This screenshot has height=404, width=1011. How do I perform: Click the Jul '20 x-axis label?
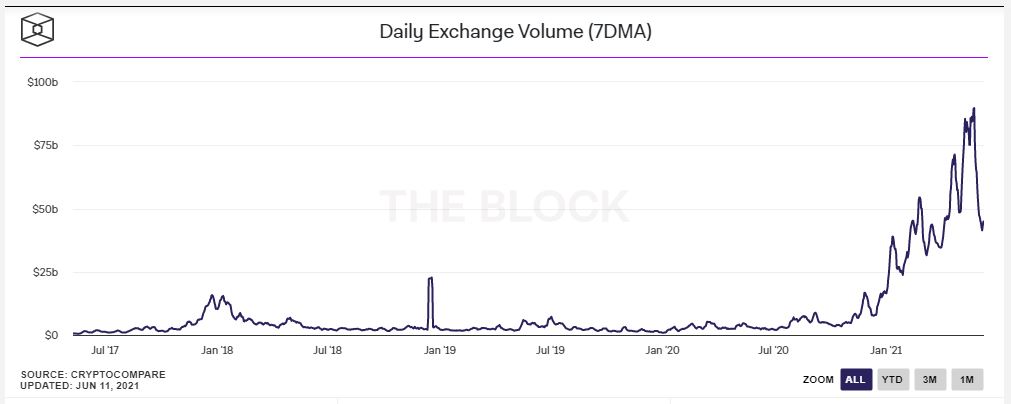[774, 351]
